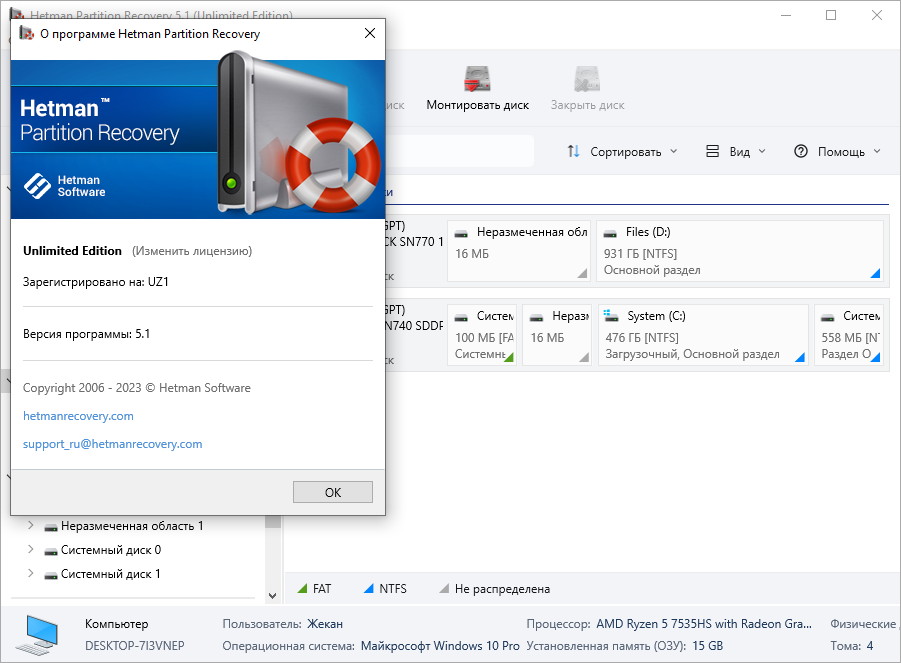
Task: Select the second disk's 16 МБ unallocated tile
Action: click(x=557, y=335)
